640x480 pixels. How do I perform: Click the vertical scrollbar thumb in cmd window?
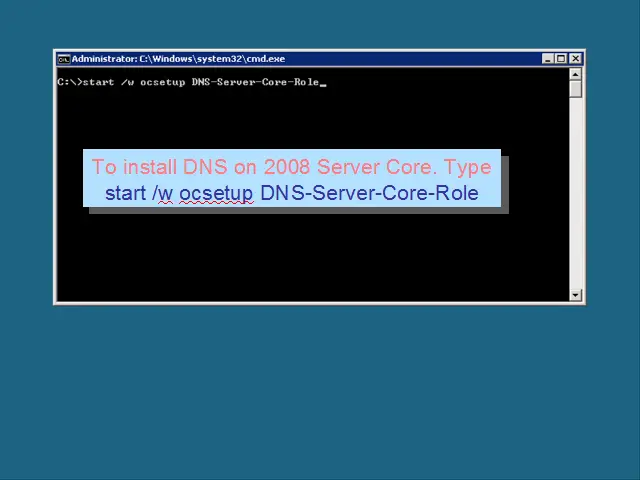[x=575, y=89]
